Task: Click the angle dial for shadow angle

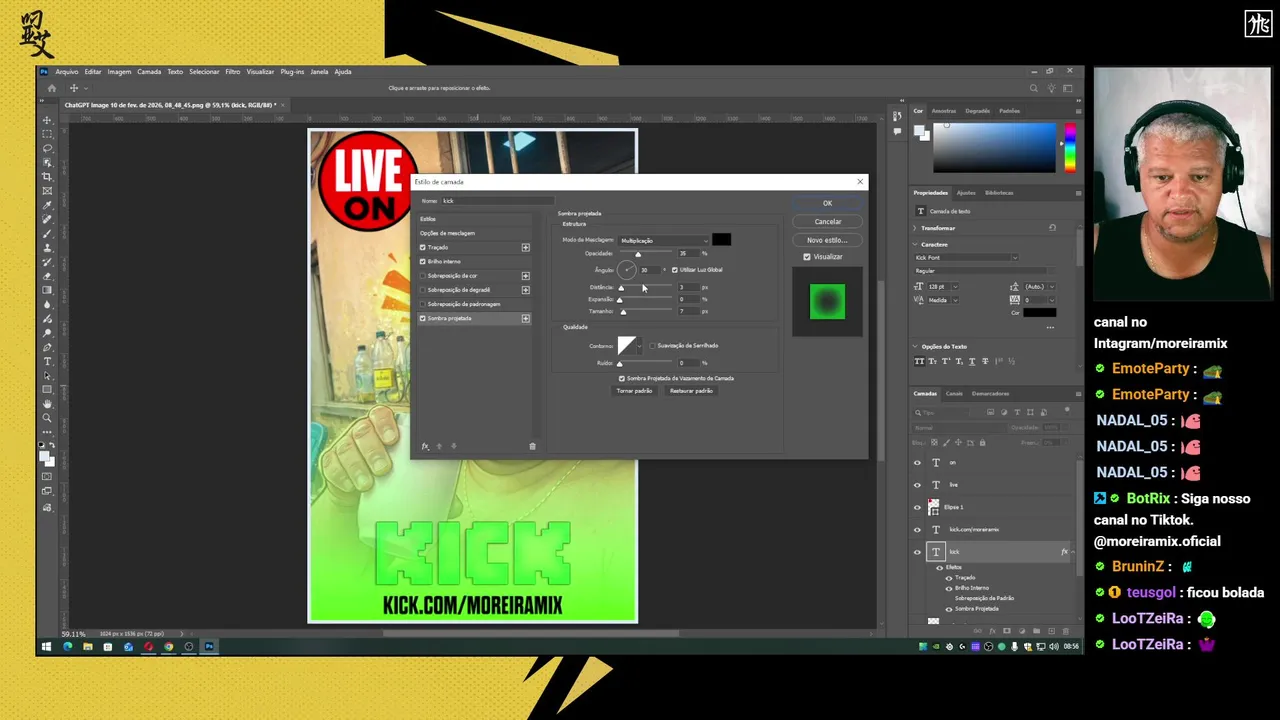Action: (626, 270)
